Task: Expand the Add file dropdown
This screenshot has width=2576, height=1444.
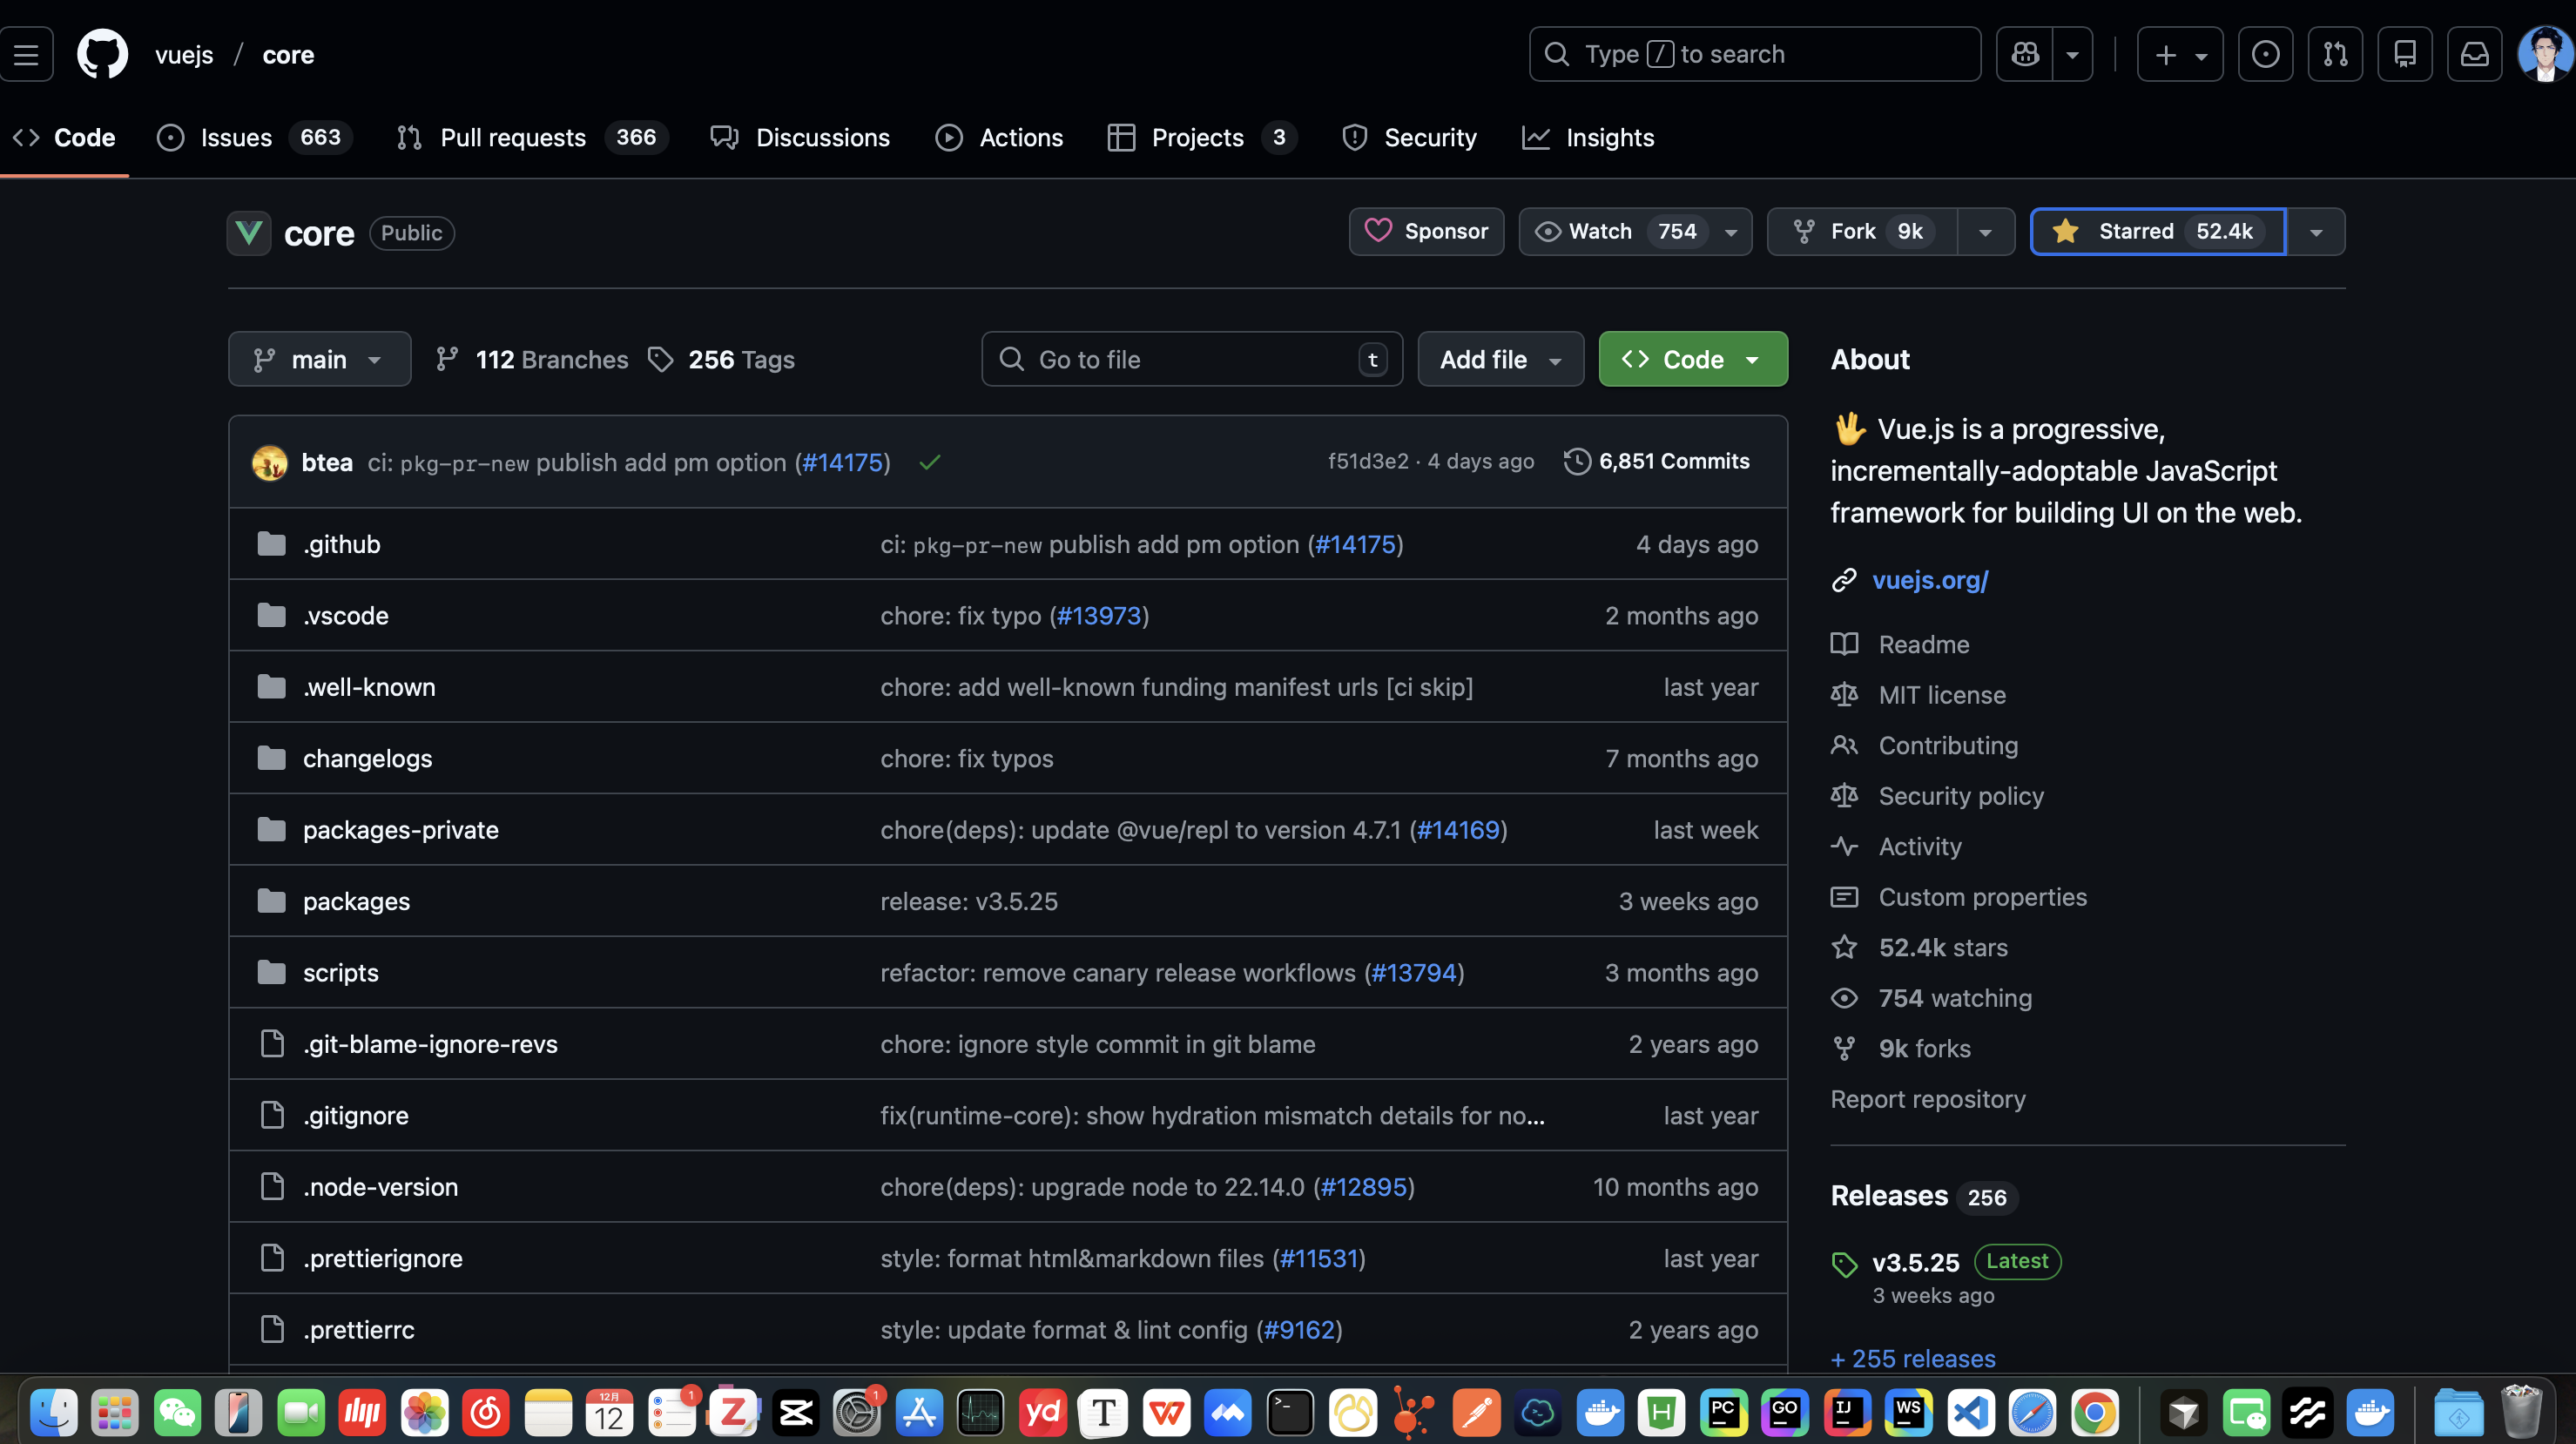Action: [1500, 359]
